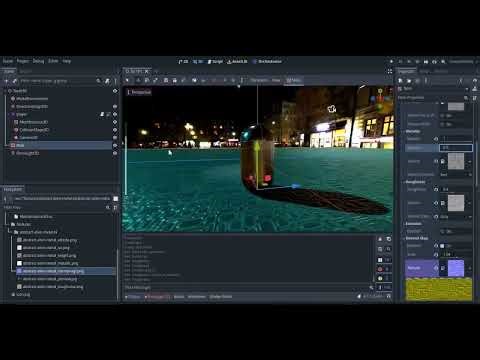Open the script attached to the Player node
The height and width of the screenshot is (360, 480).
[102, 114]
